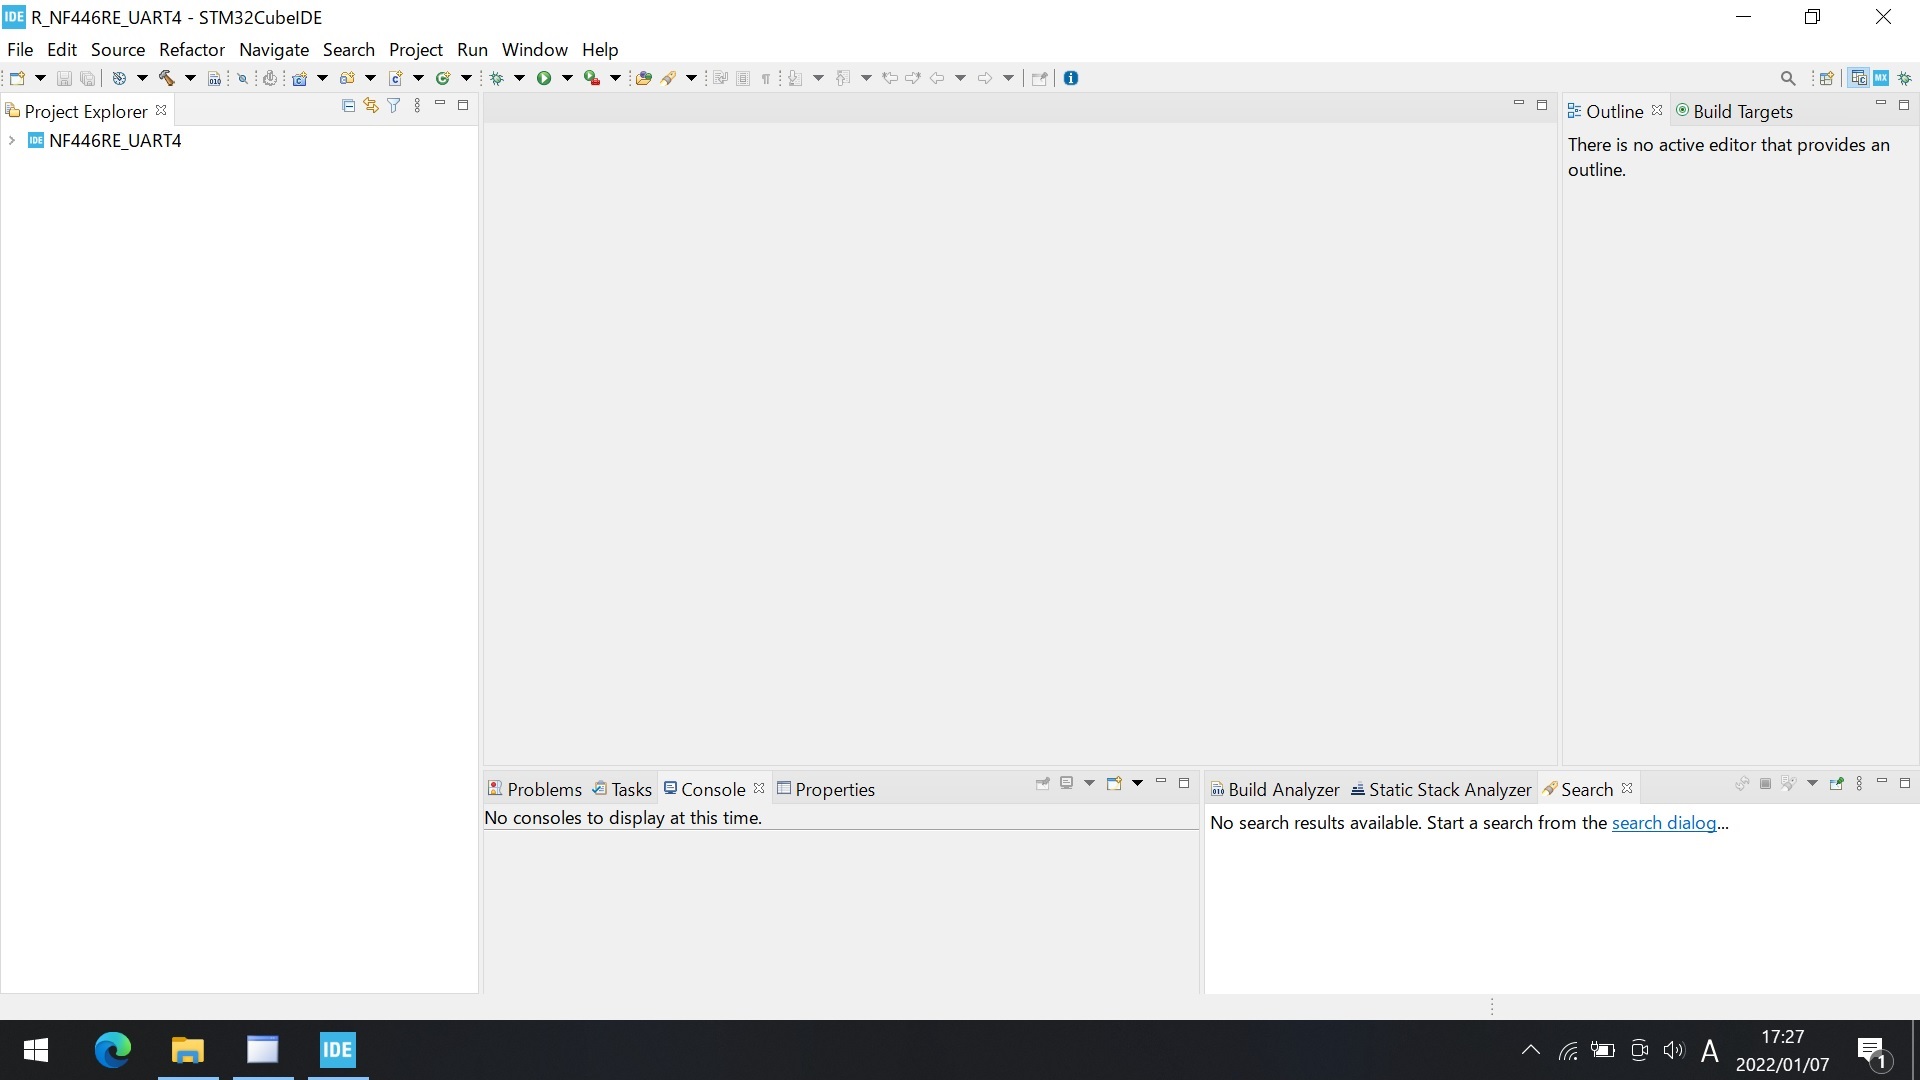The image size is (1920, 1080).
Task: Open Search view menu dots
Action: pyautogui.click(x=1859, y=783)
